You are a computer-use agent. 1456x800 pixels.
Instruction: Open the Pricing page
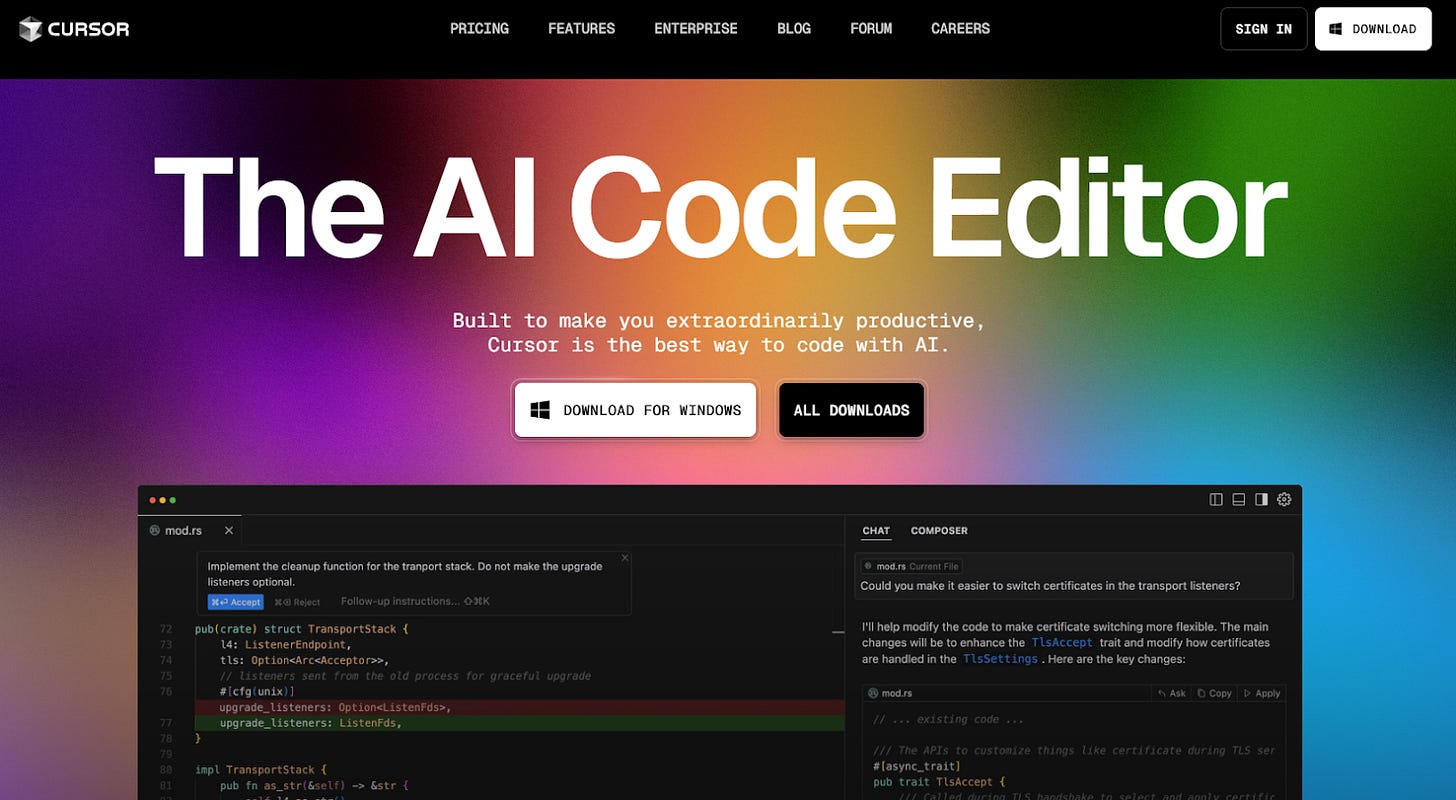point(479,29)
